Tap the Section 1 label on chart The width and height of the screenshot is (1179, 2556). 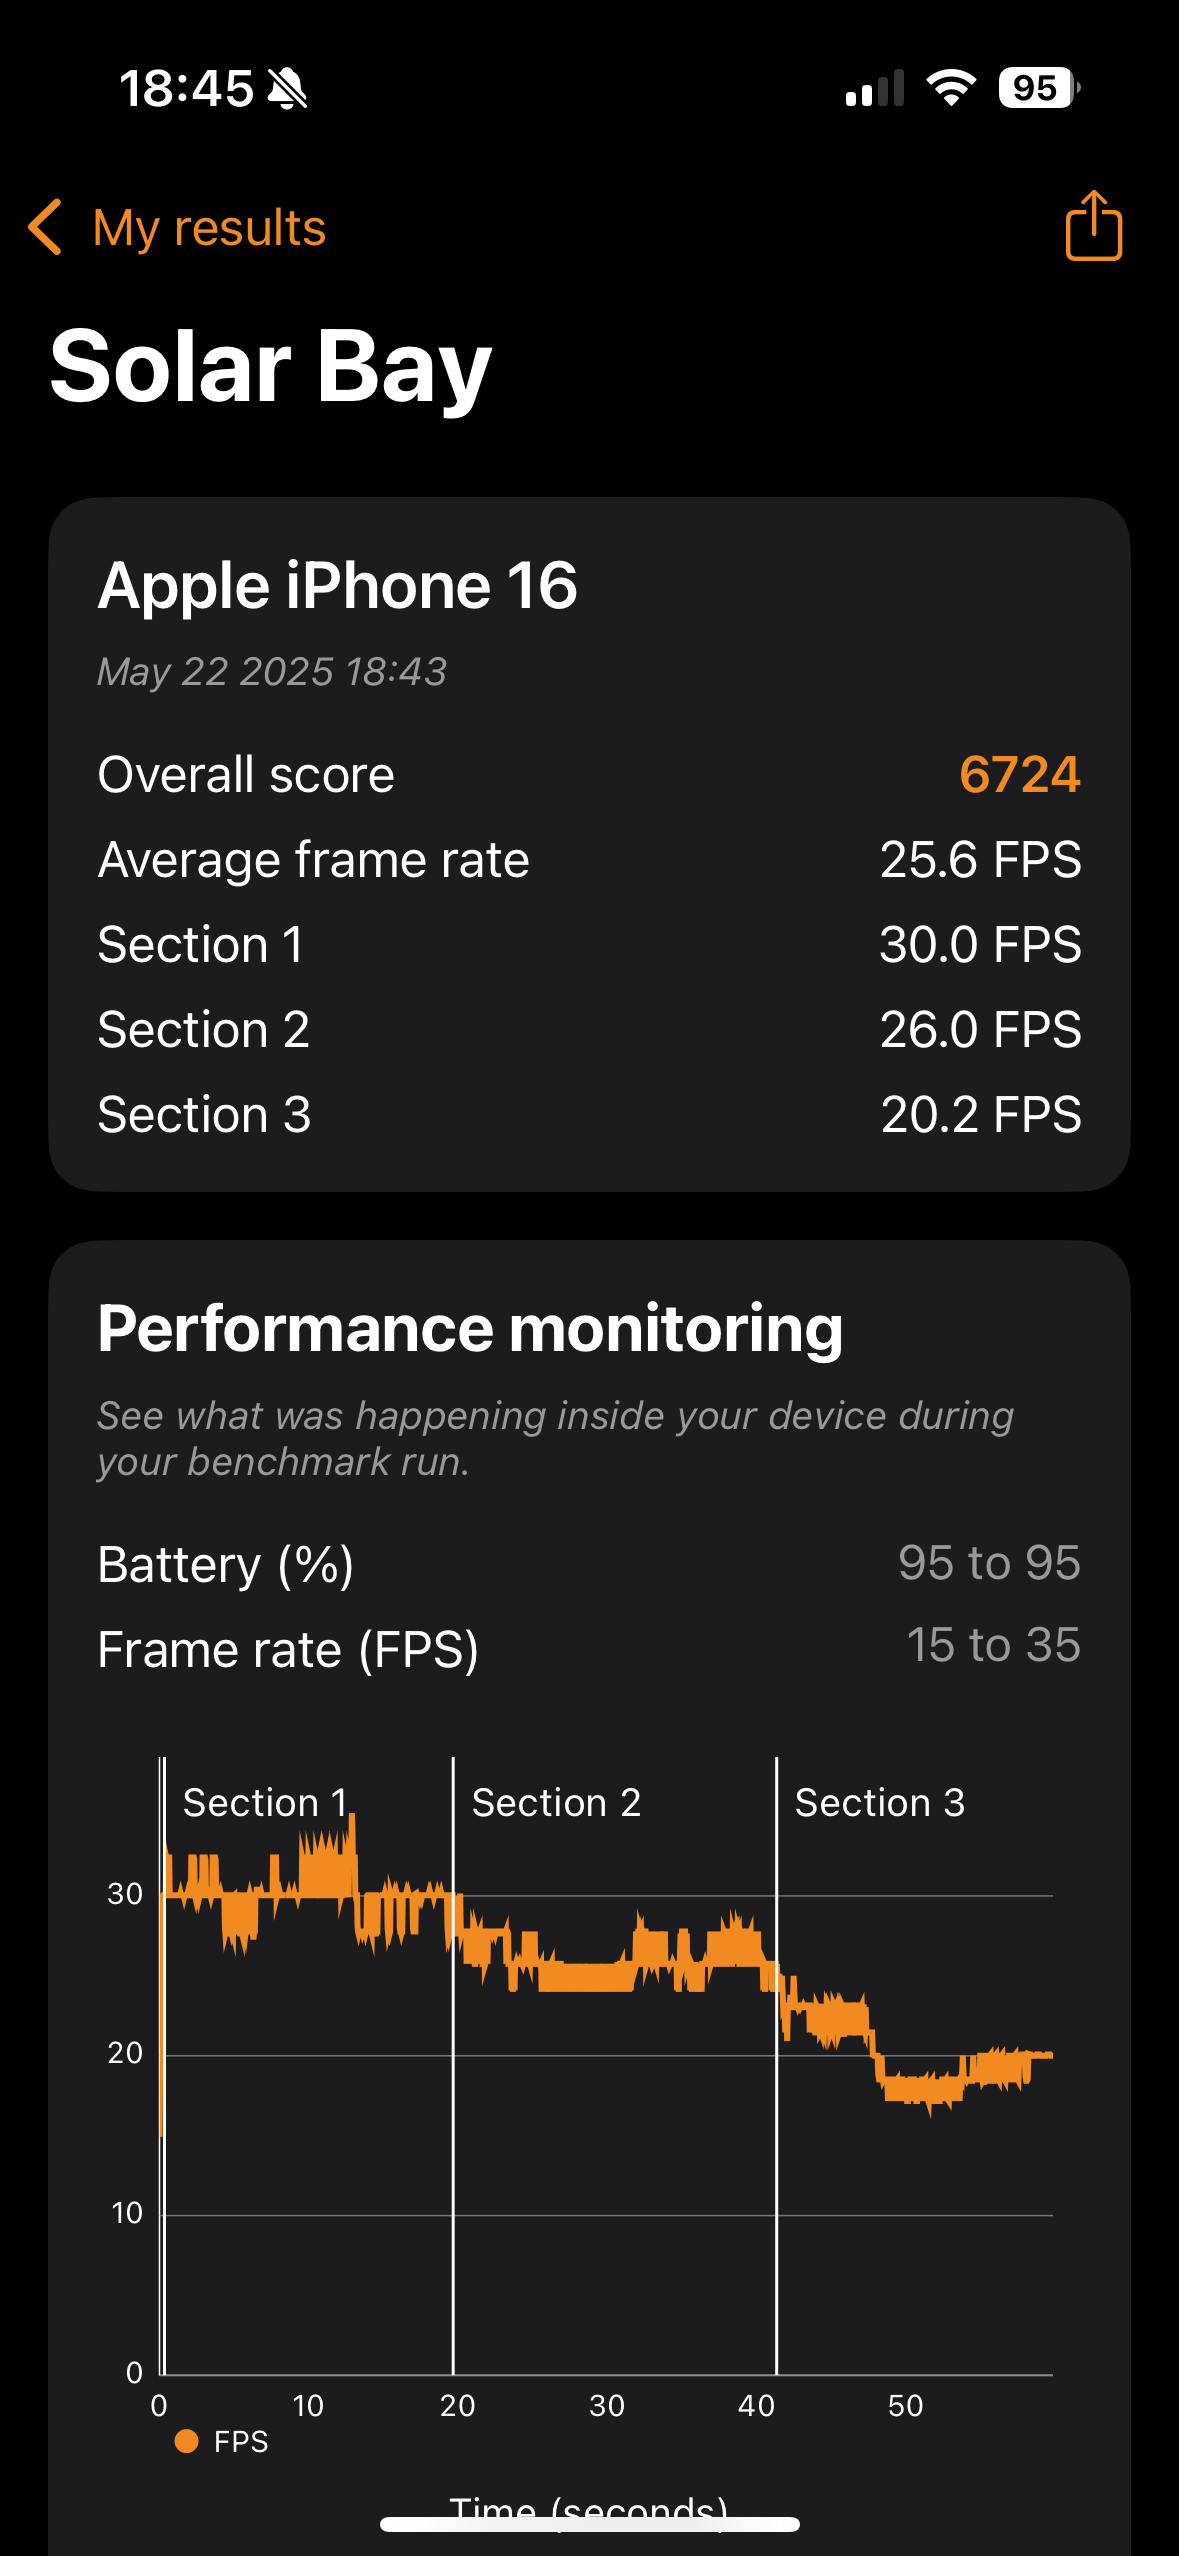point(265,1802)
